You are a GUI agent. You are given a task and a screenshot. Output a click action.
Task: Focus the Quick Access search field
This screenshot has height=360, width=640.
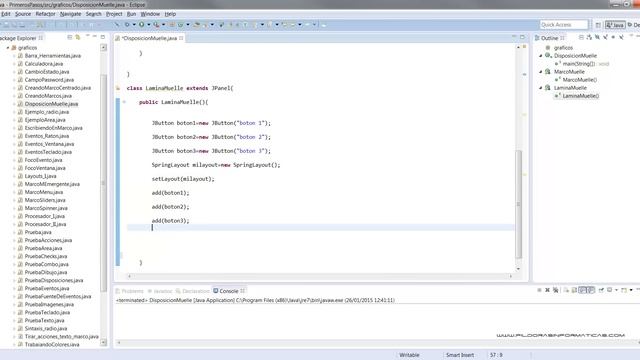(564, 25)
